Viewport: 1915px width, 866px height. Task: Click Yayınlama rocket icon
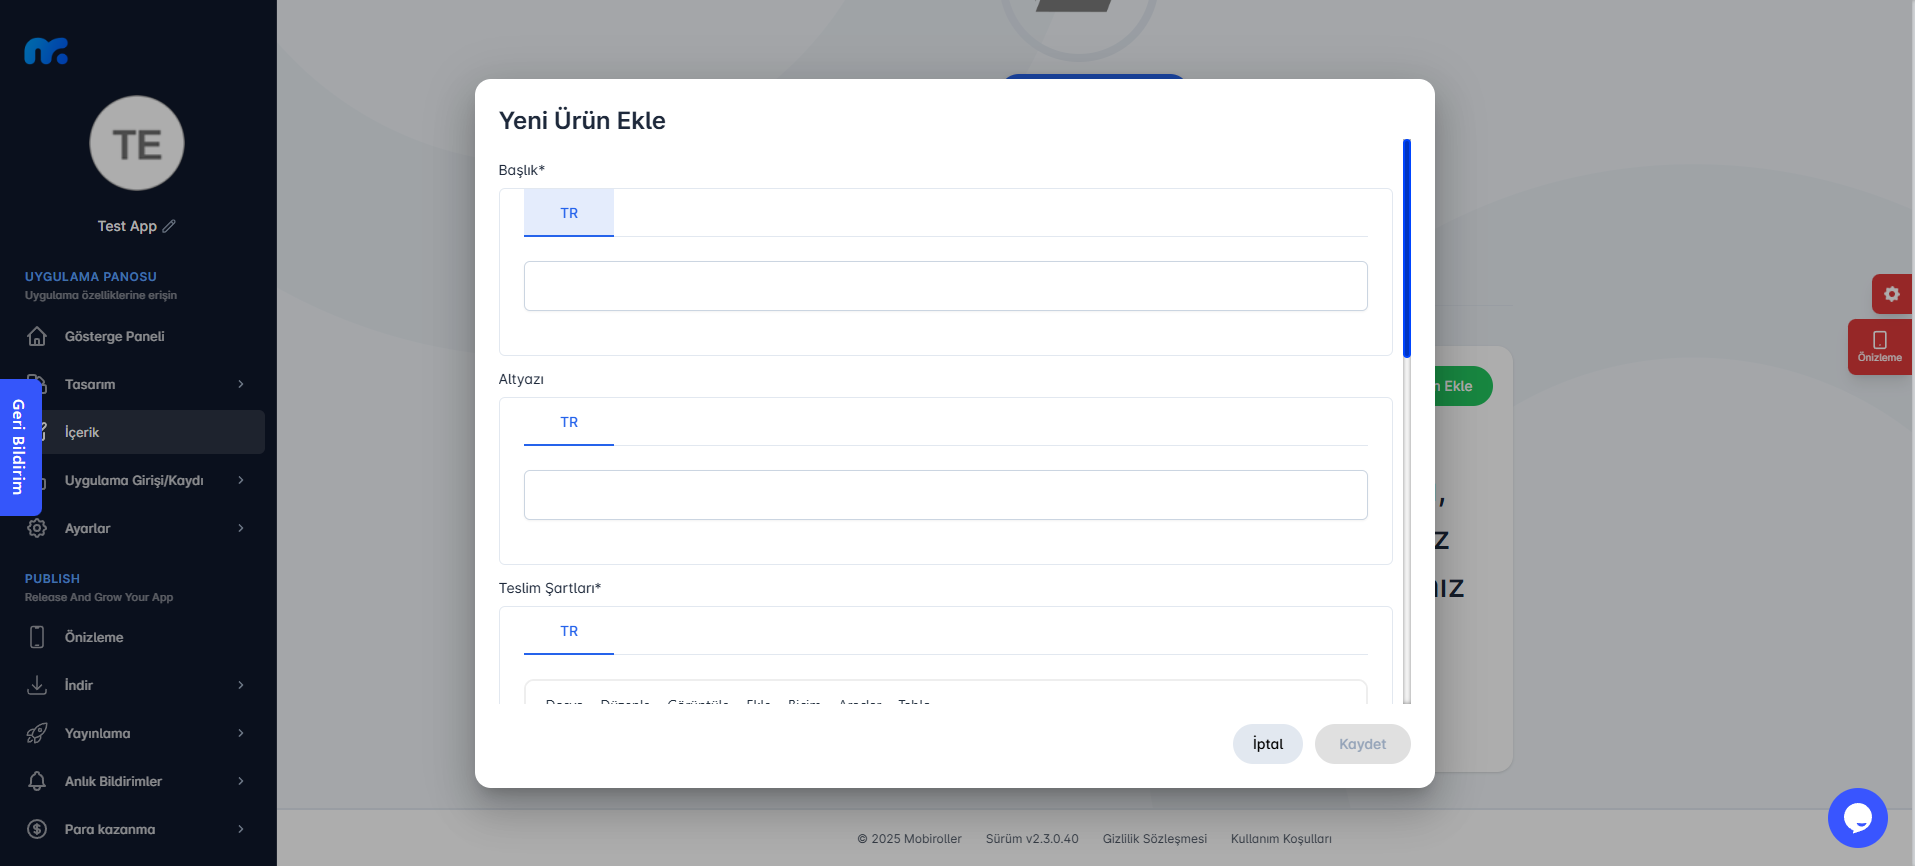click(37, 733)
